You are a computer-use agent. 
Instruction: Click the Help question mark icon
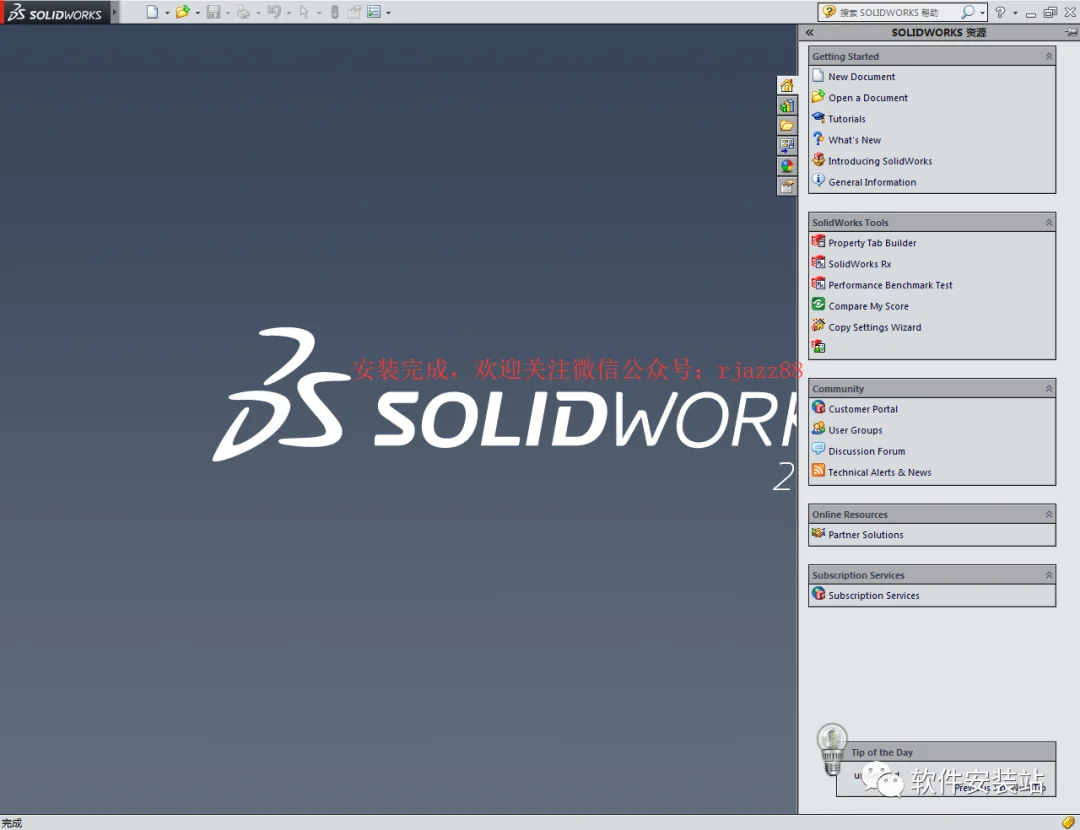(x=1000, y=12)
